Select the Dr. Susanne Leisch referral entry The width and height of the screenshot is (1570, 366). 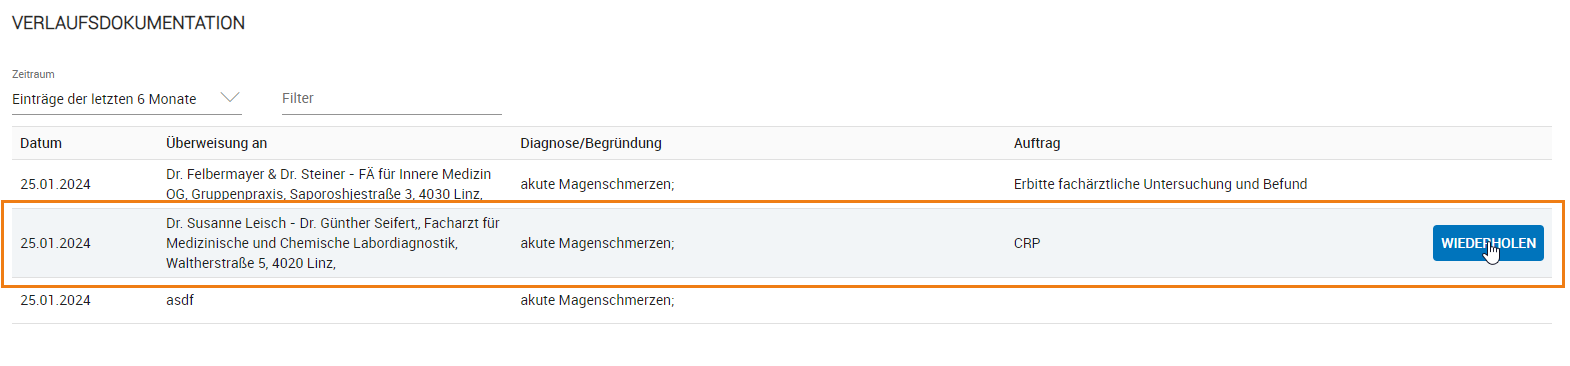point(782,243)
